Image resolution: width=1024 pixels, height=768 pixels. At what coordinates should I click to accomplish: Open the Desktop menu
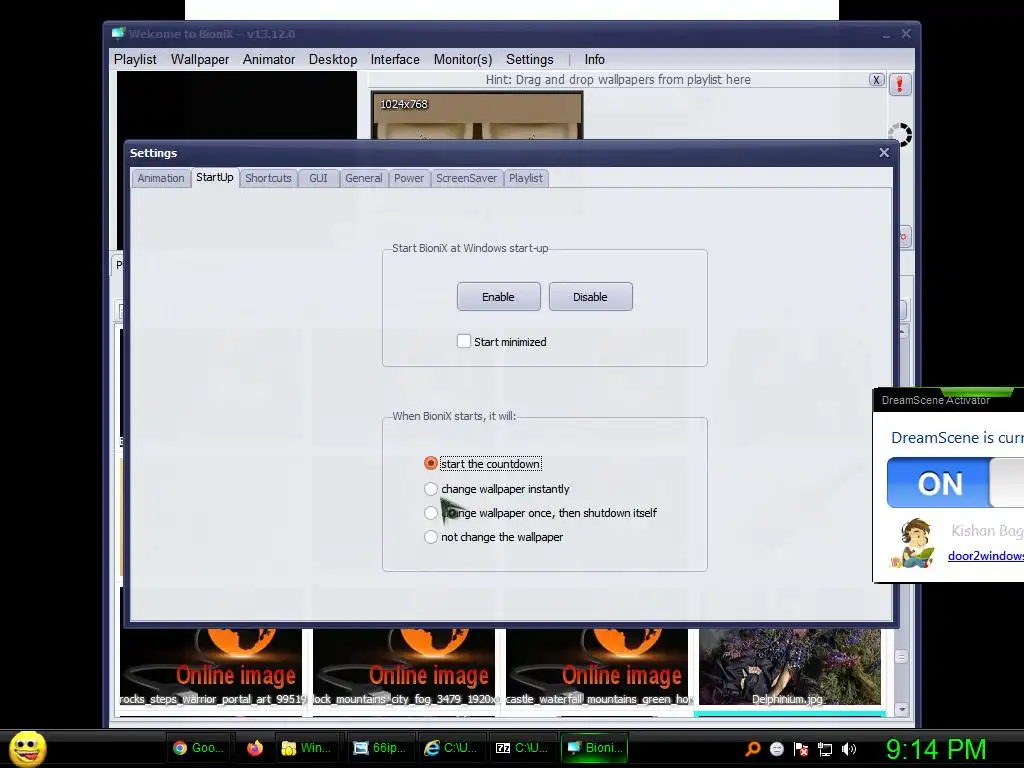point(333,59)
